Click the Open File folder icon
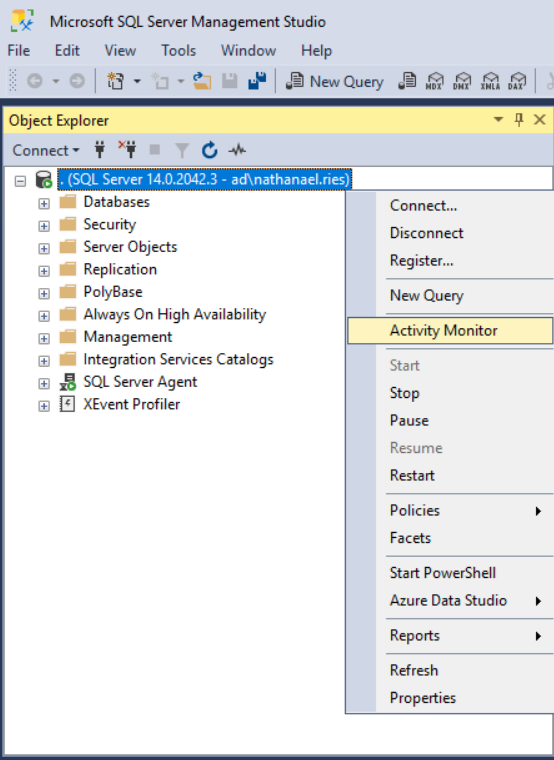This screenshot has width=554, height=760. point(202,81)
